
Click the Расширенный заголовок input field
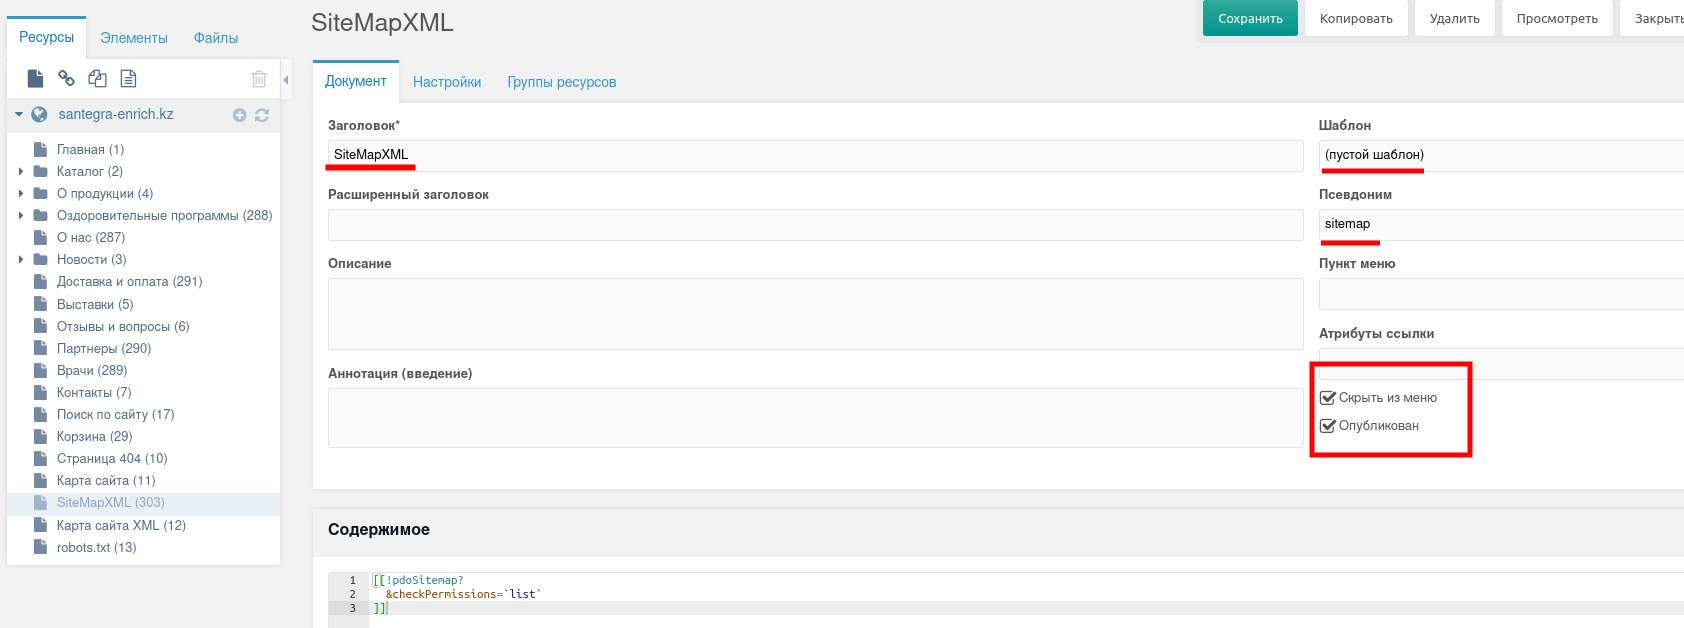click(x=815, y=225)
